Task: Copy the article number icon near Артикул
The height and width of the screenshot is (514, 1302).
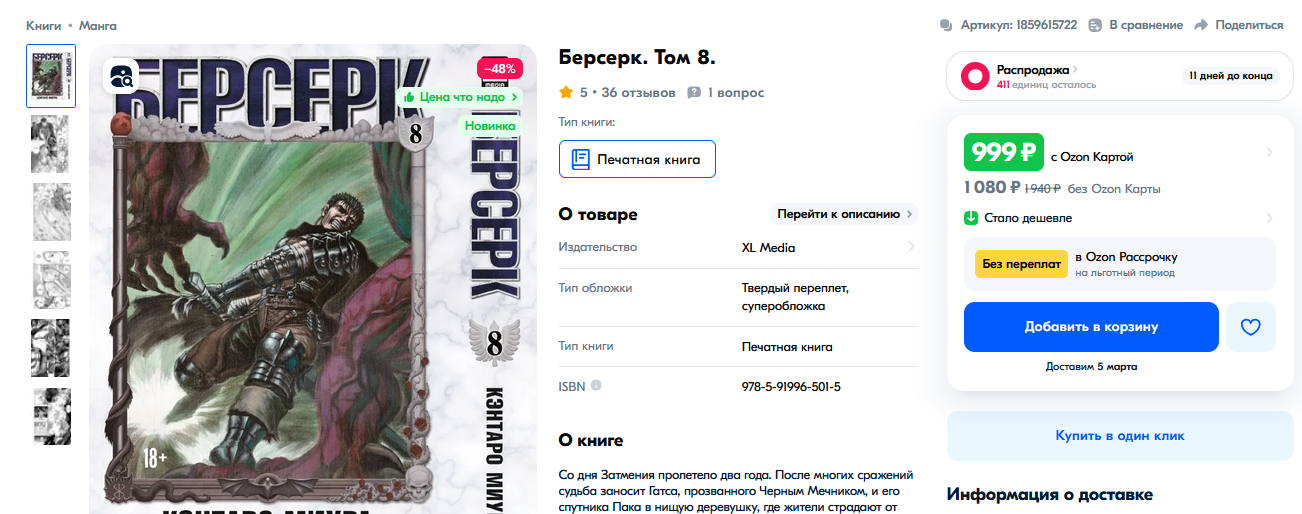Action: pyautogui.click(x=946, y=25)
